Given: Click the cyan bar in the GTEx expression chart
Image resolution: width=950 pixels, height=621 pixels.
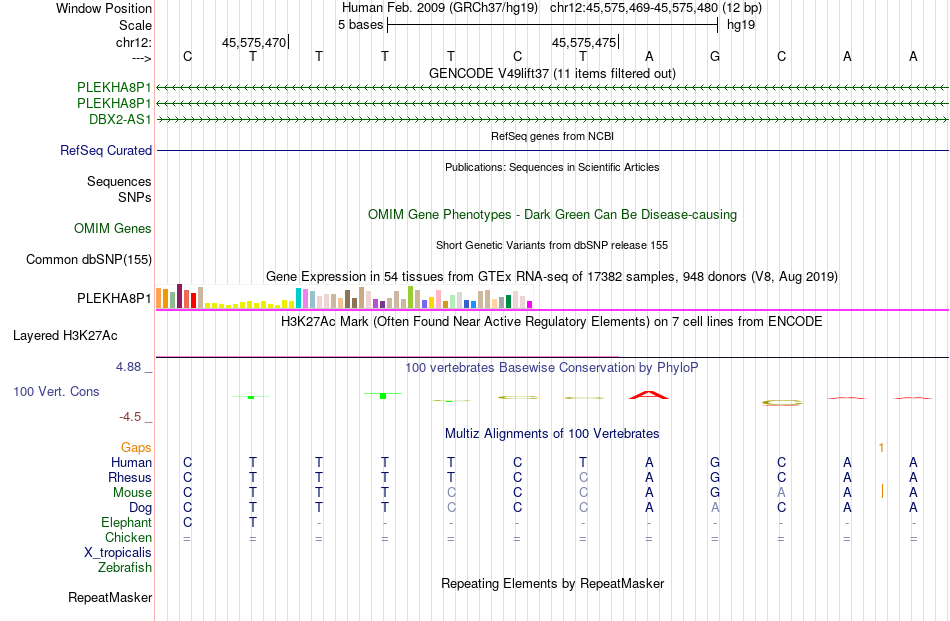Looking at the screenshot, I should [299, 298].
